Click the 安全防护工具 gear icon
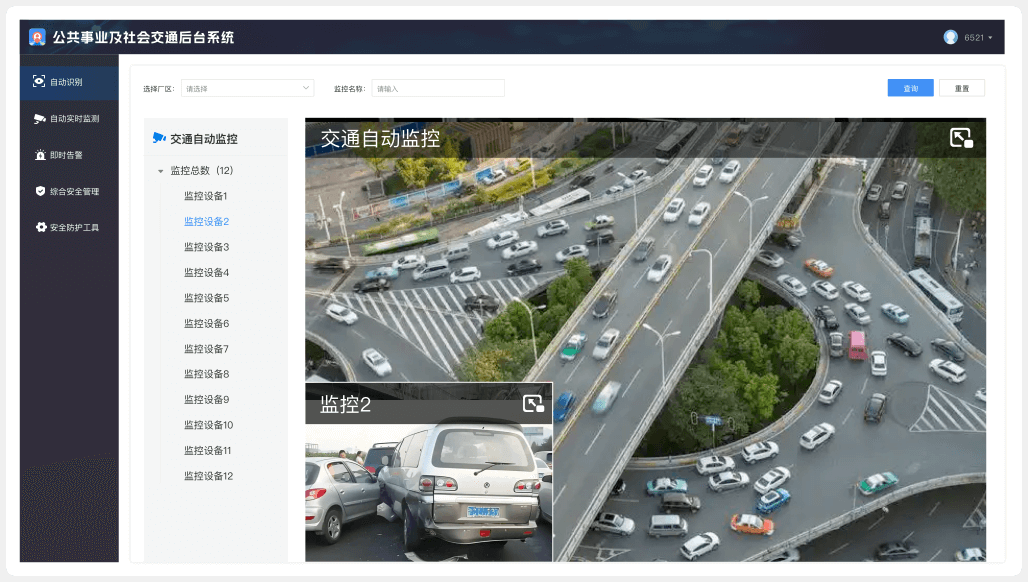Screen dimensions: 1028x582 [x=41, y=227]
